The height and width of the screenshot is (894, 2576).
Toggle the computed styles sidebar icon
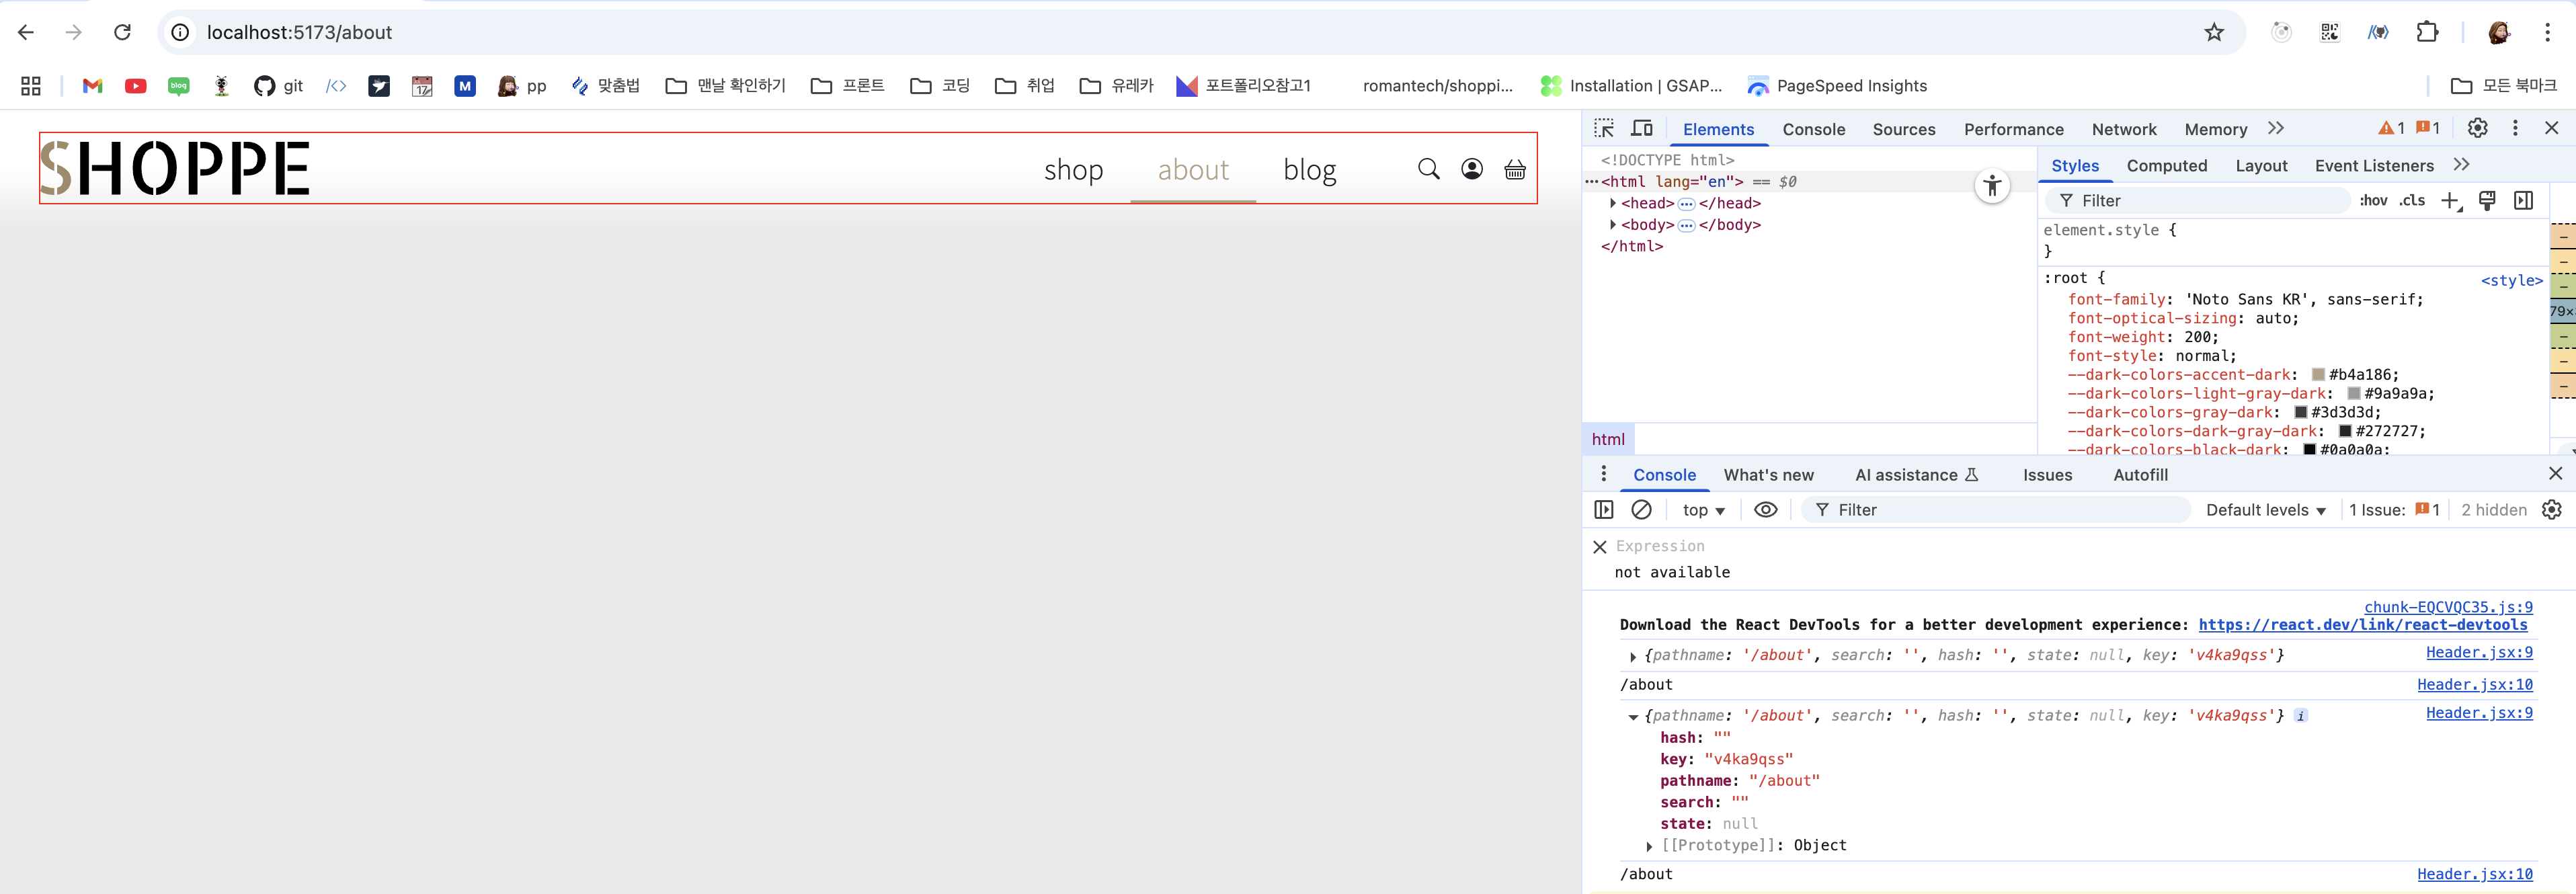coord(2523,201)
